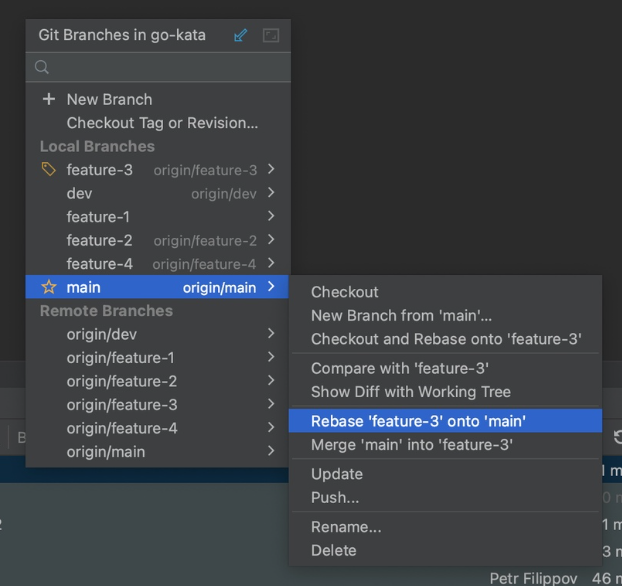622x586 pixels.
Task: Choose Merge 'main' into 'feature-3'
Action: click(412, 445)
